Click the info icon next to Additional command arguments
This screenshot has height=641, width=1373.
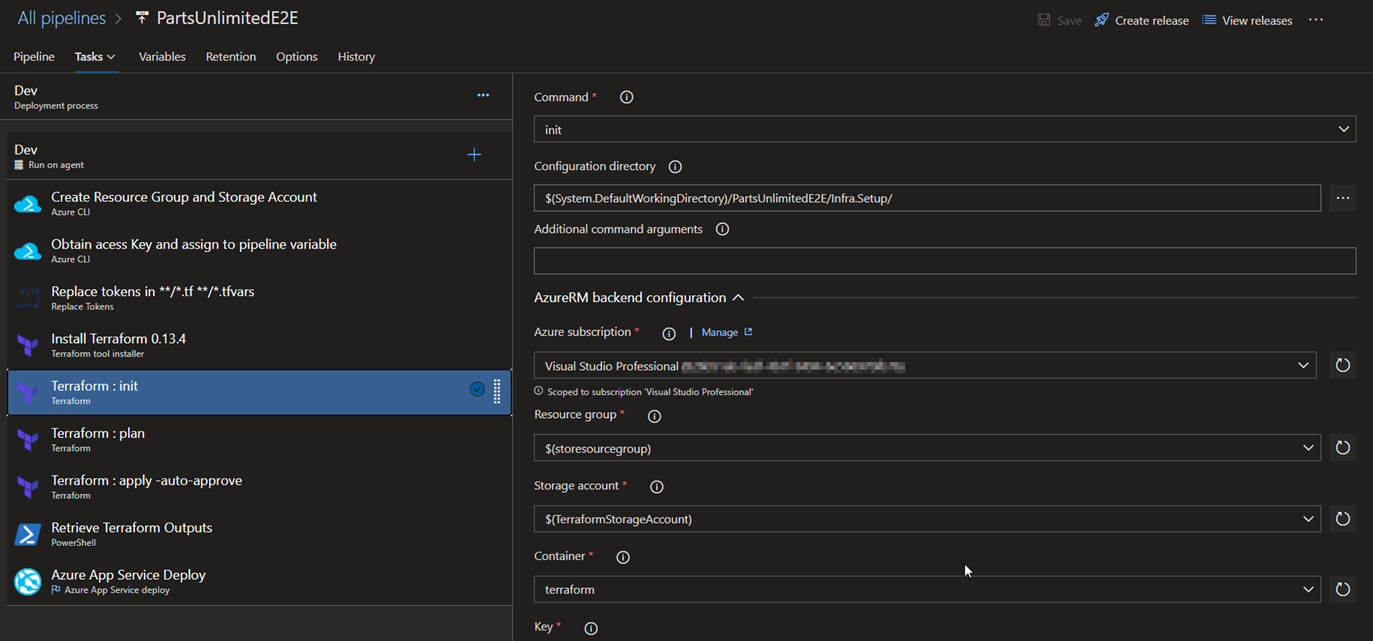[722, 229]
